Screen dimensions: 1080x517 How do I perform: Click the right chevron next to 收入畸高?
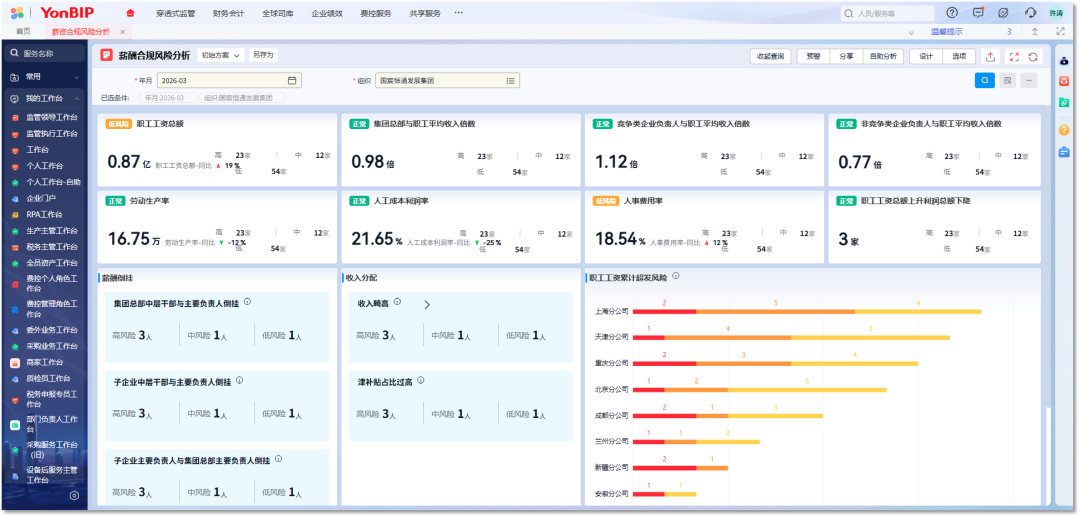[x=426, y=304]
